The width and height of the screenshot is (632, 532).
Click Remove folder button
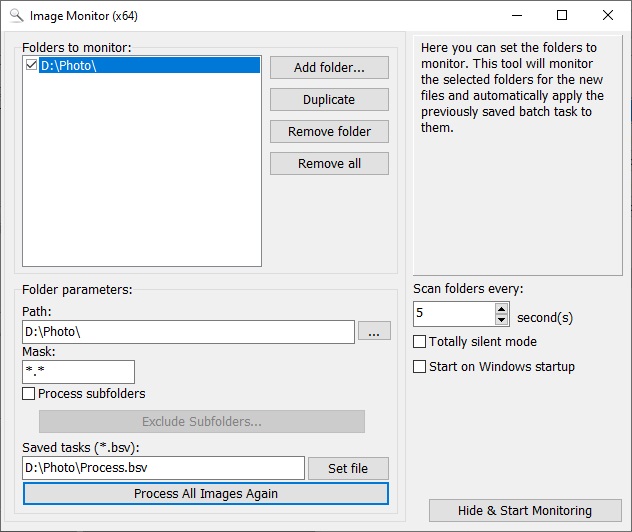329,132
